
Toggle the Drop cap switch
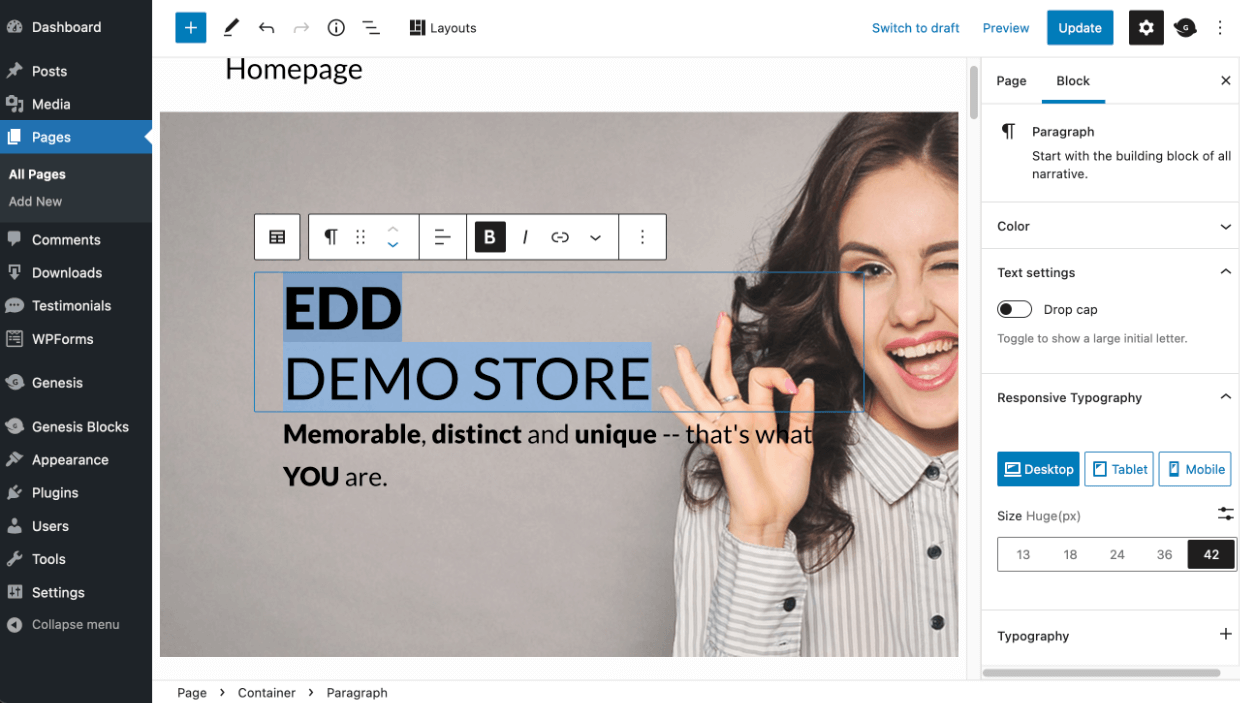(x=1014, y=309)
